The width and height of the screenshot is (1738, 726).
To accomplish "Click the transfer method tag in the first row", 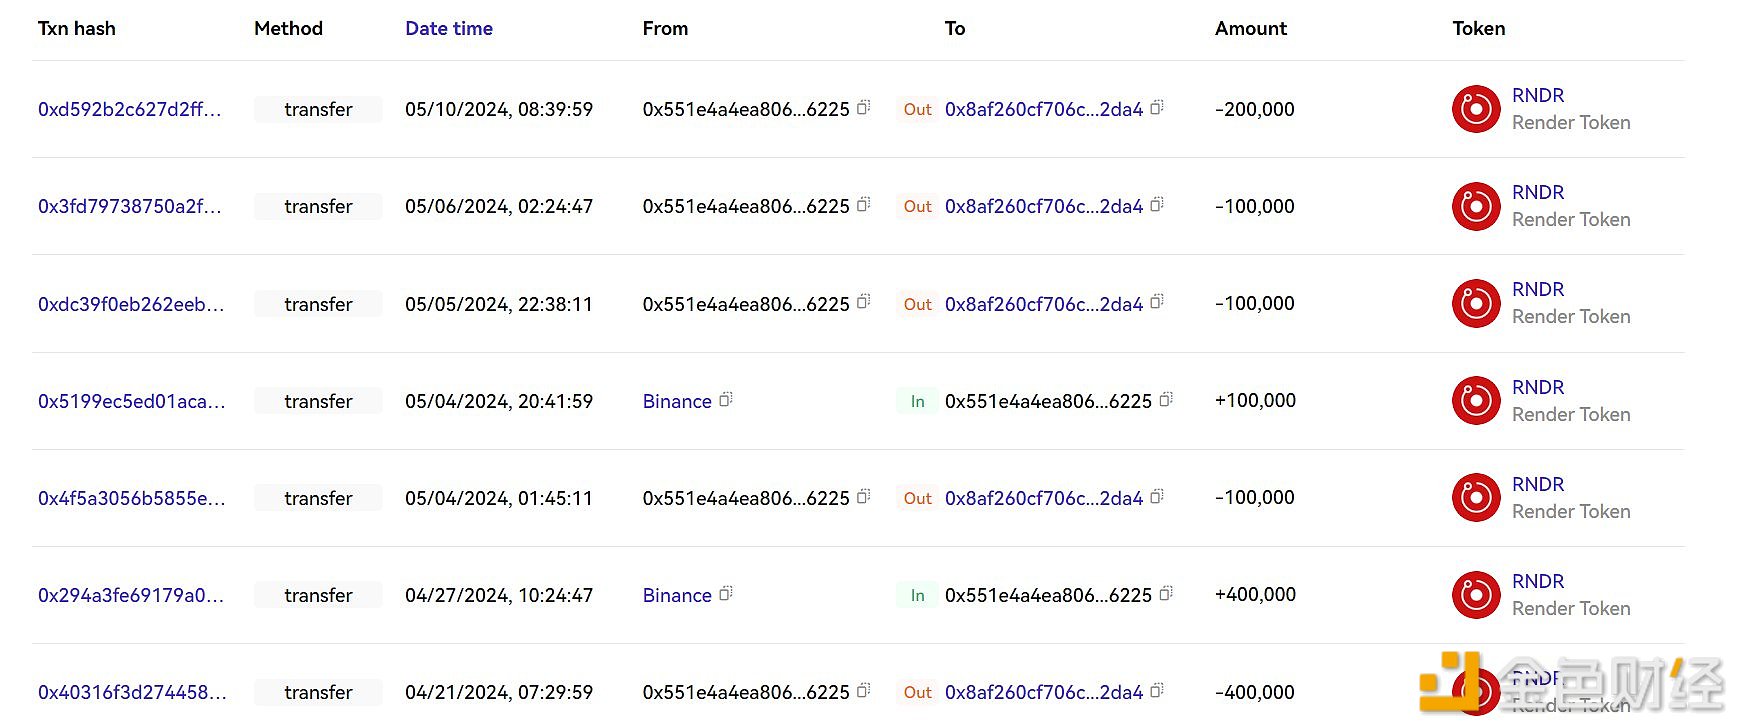I will (318, 110).
